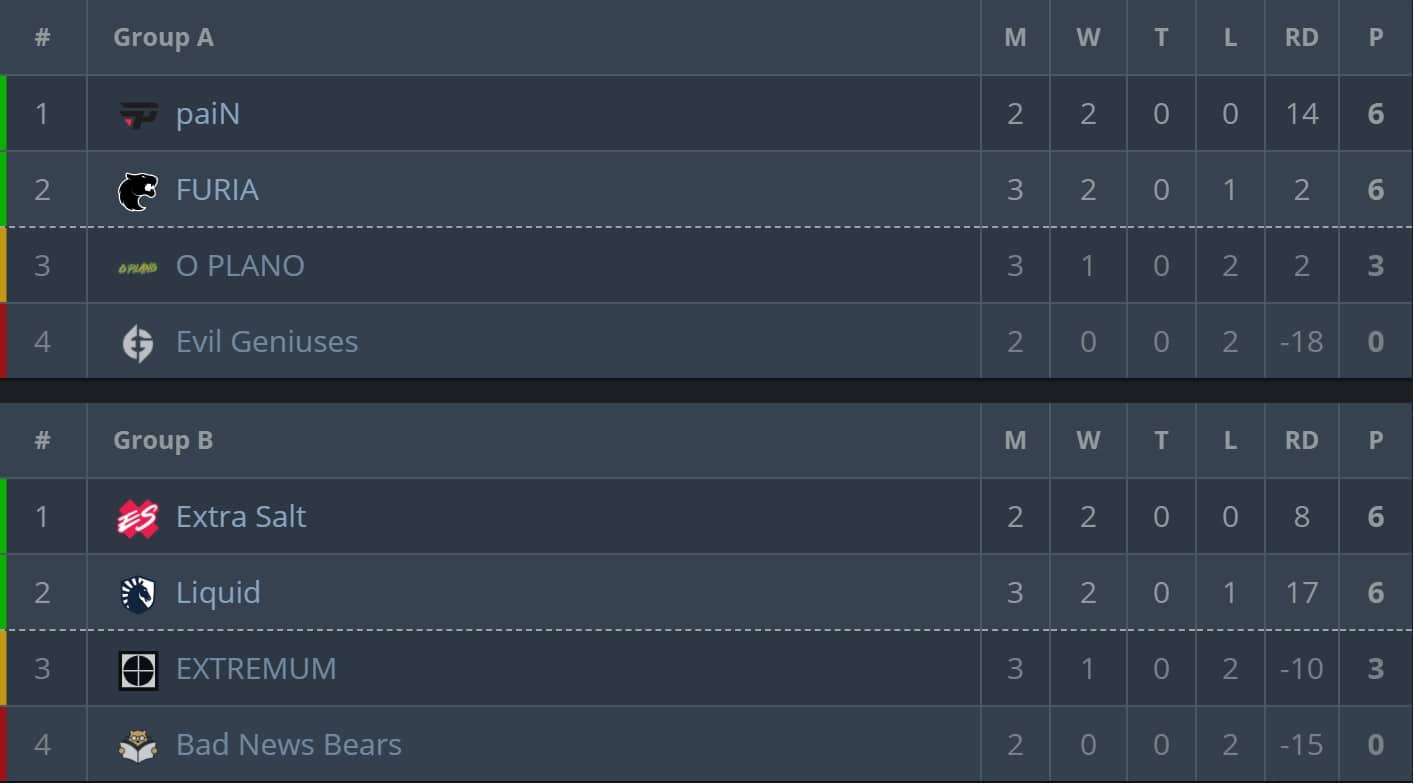Click the Group A header label
Viewport: 1414px width, 784px height.
[x=163, y=37]
